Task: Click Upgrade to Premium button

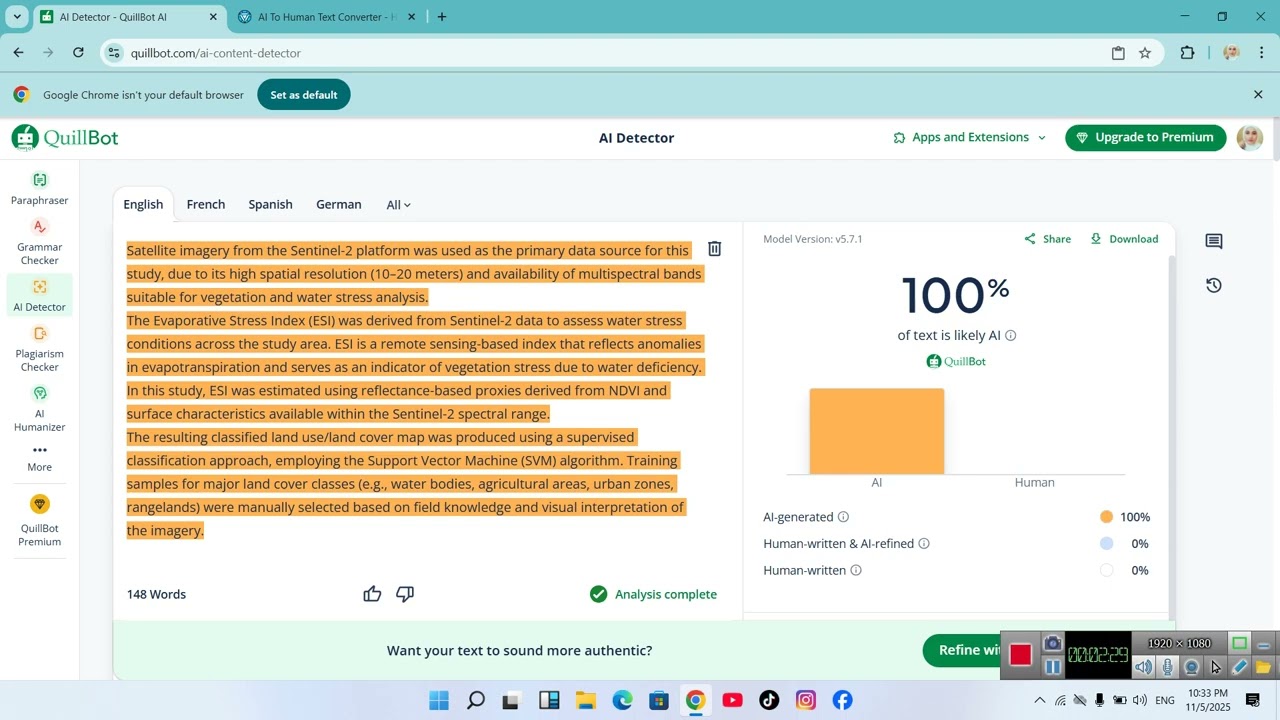Action: click(x=1145, y=138)
